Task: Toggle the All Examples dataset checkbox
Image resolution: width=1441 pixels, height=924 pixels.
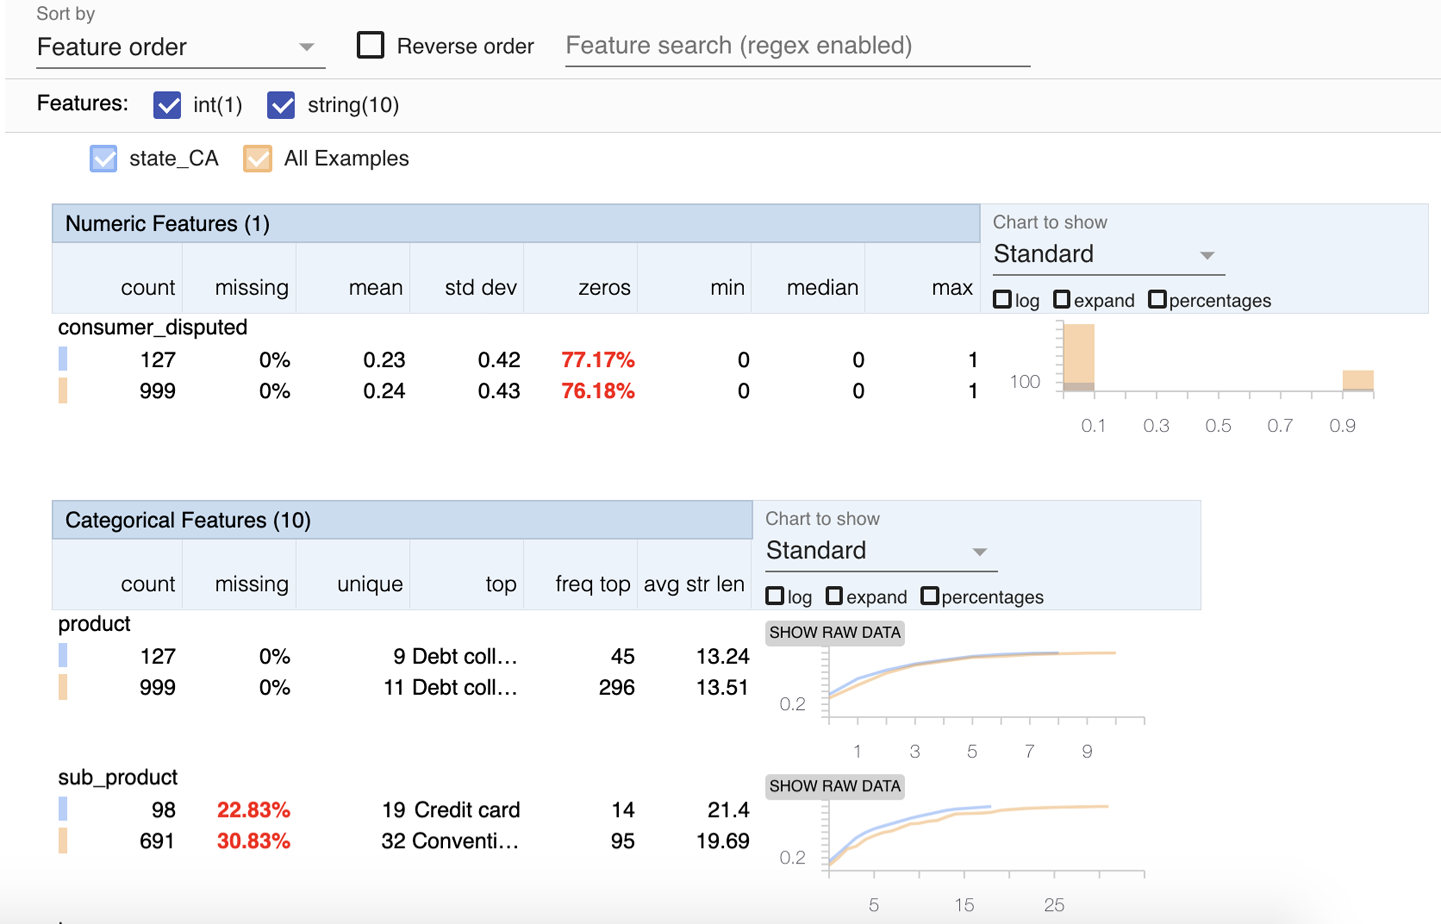Action: [x=258, y=159]
